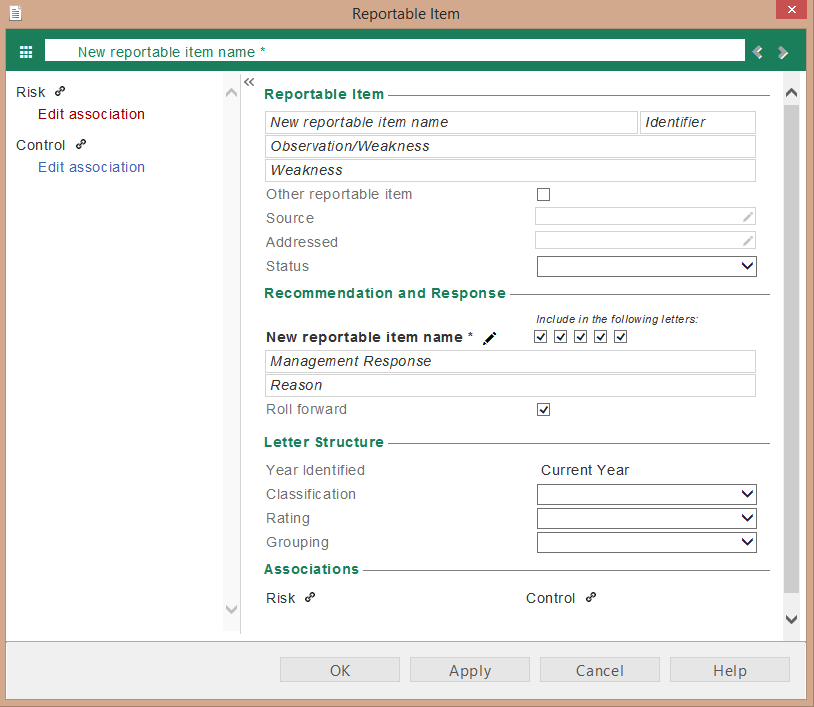Open the Classification dropdown
This screenshot has height=707, width=814.
[x=647, y=494]
